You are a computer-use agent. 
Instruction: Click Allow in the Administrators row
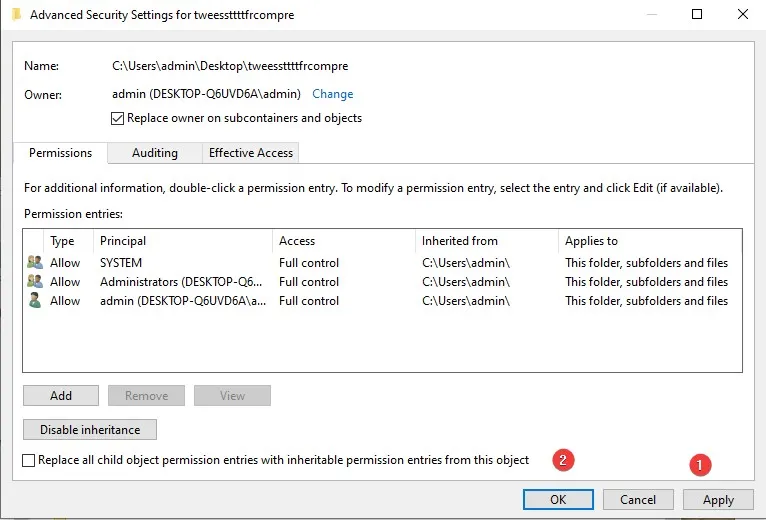65,282
